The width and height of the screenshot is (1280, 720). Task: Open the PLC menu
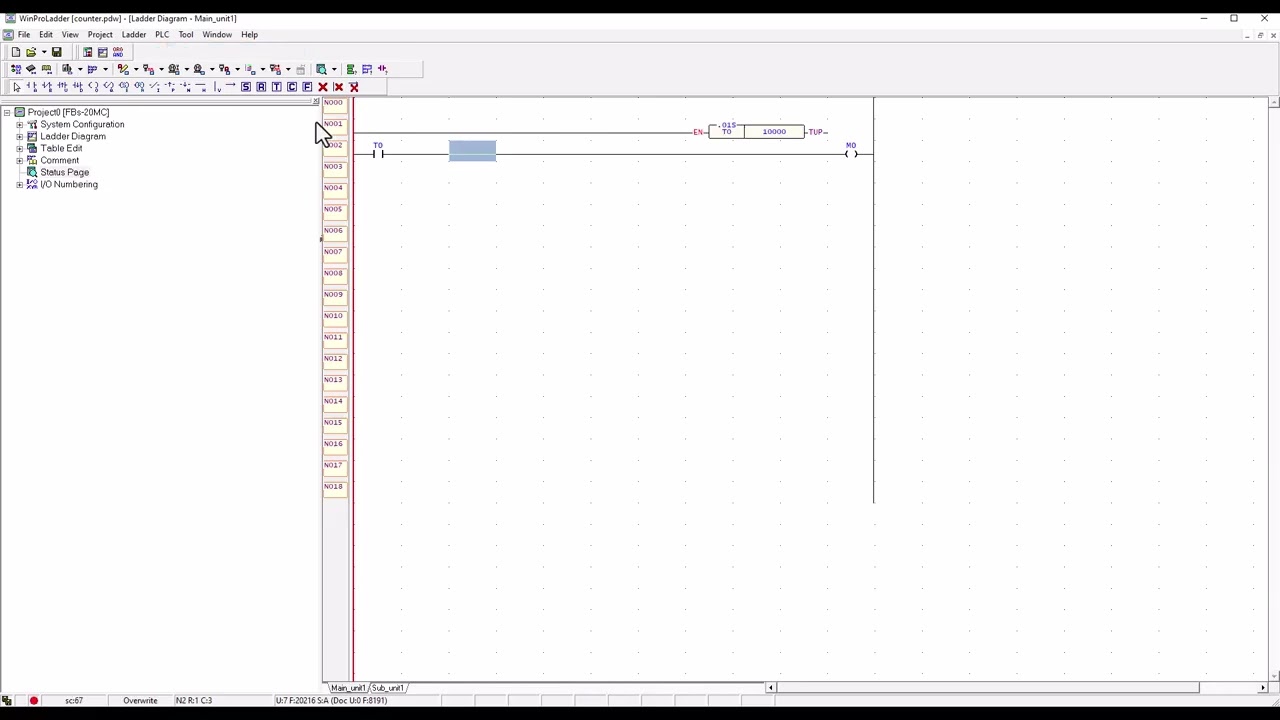point(162,34)
